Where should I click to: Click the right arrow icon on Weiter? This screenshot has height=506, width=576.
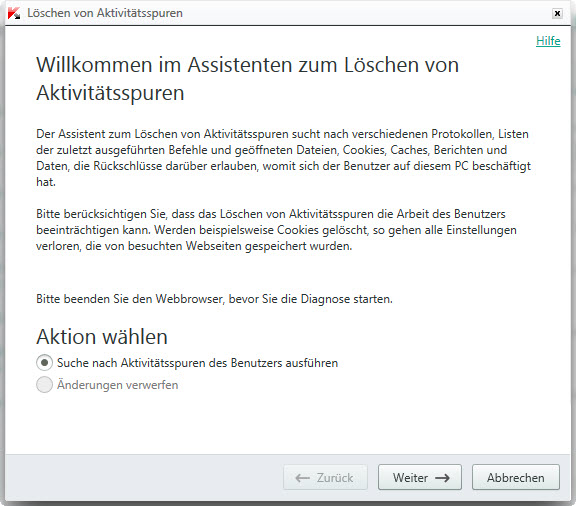tap(442, 478)
